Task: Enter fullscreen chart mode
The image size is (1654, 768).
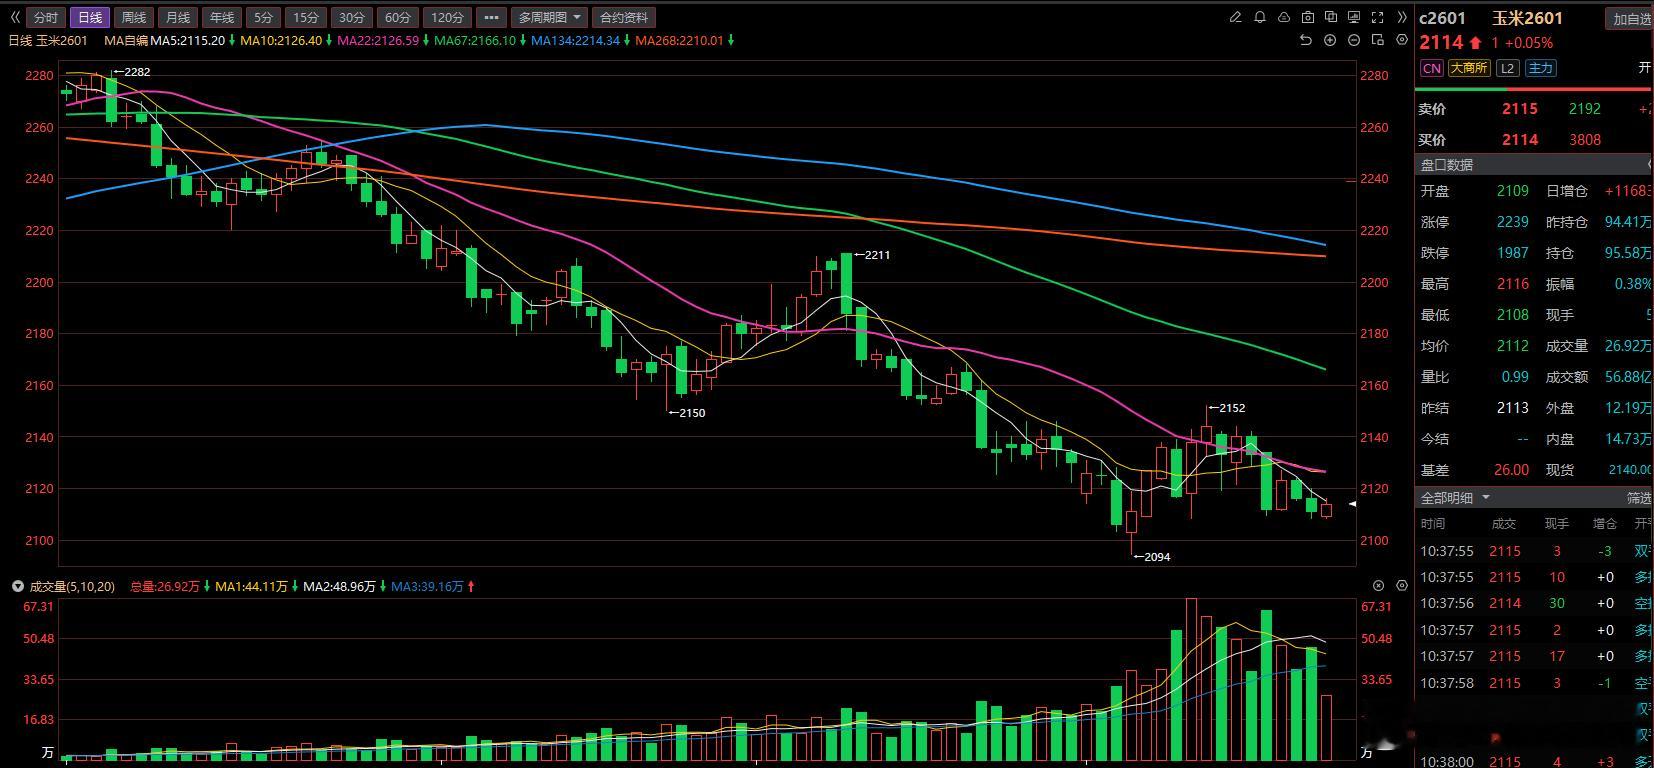Action: coord(1378,17)
